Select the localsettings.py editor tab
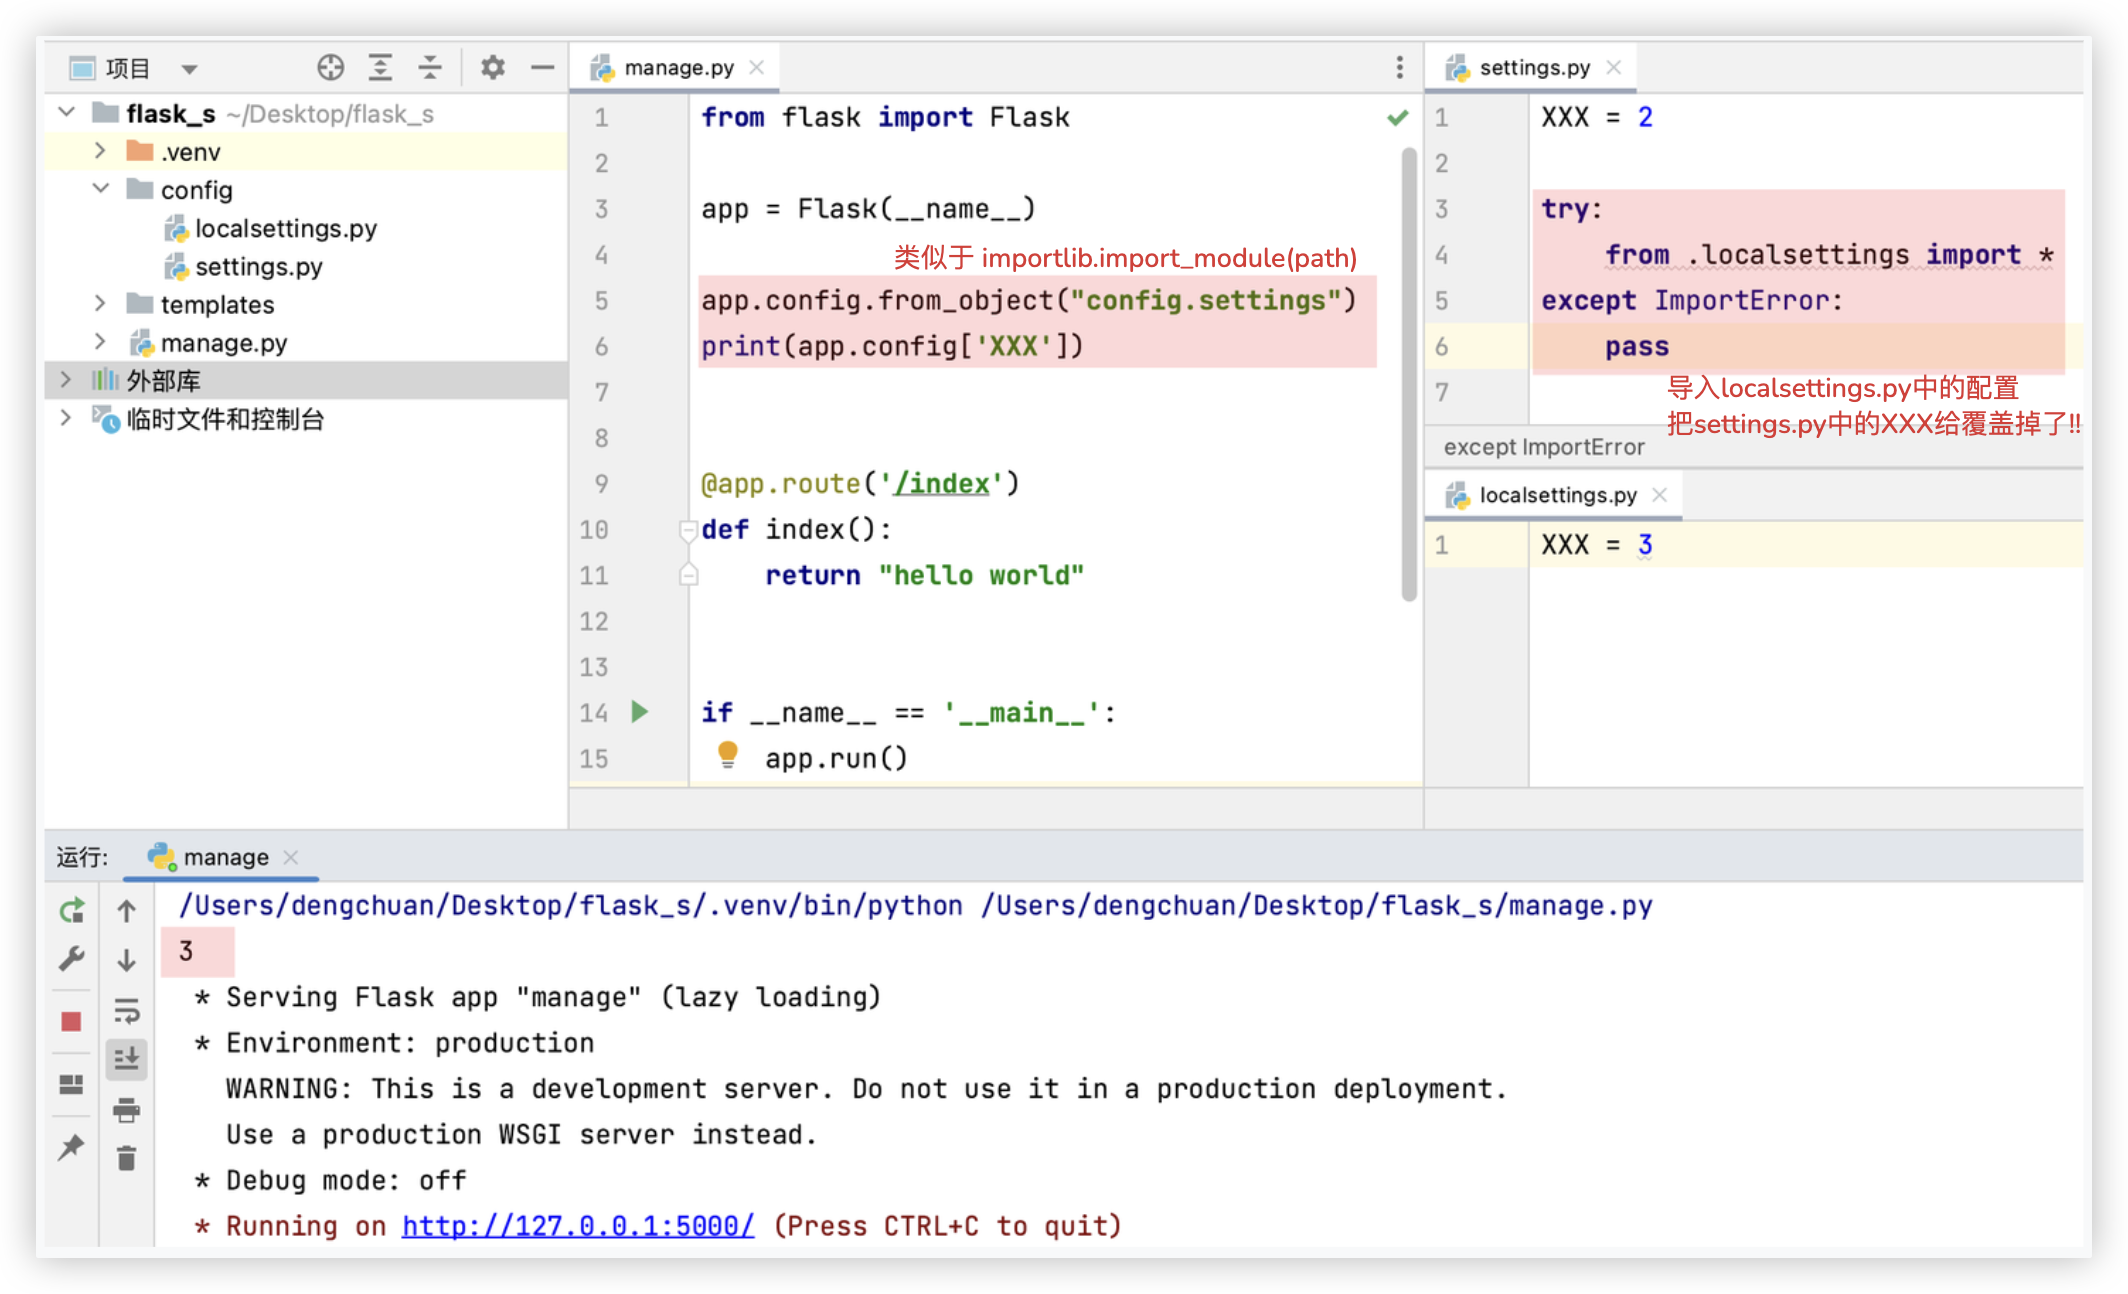This screenshot has height=1294, width=2128. tap(1556, 495)
